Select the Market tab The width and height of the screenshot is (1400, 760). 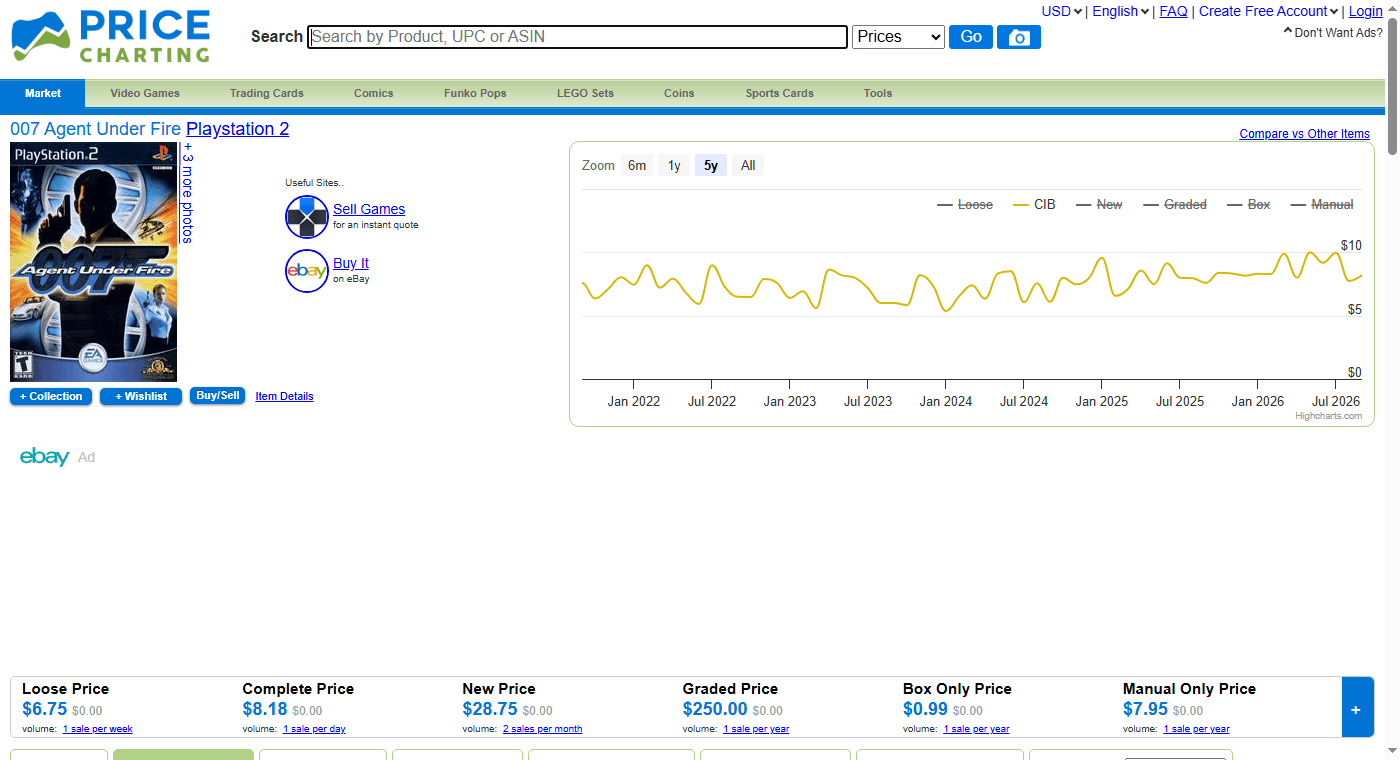(43, 93)
